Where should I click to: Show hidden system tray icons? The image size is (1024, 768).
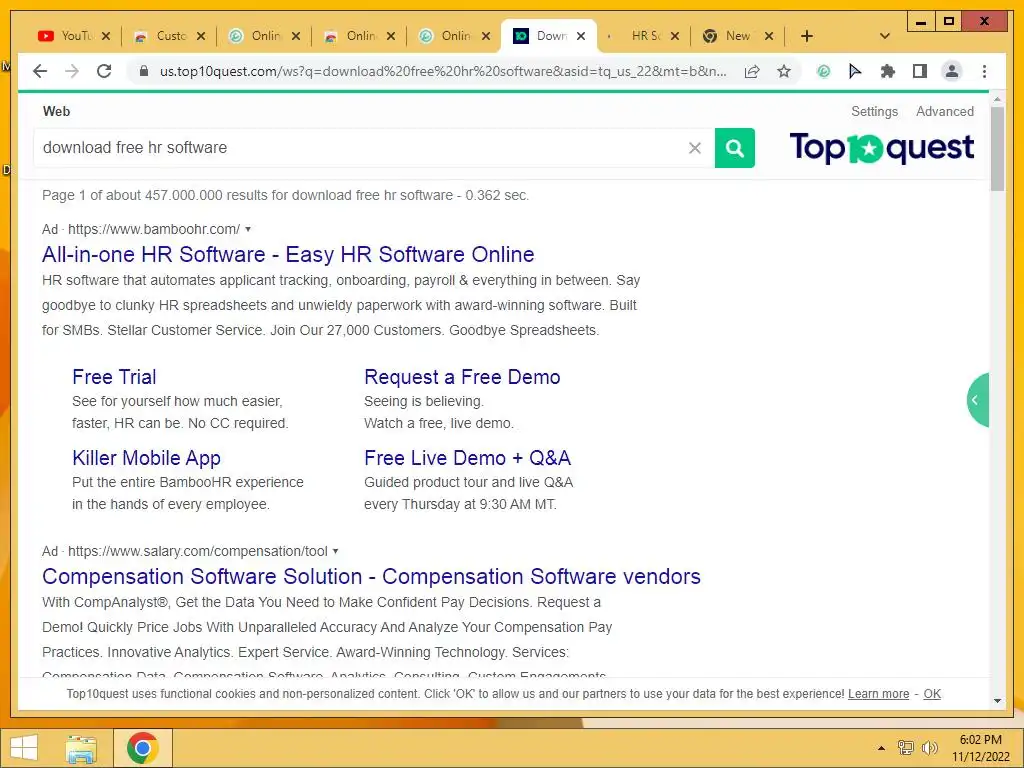pyautogui.click(x=881, y=748)
